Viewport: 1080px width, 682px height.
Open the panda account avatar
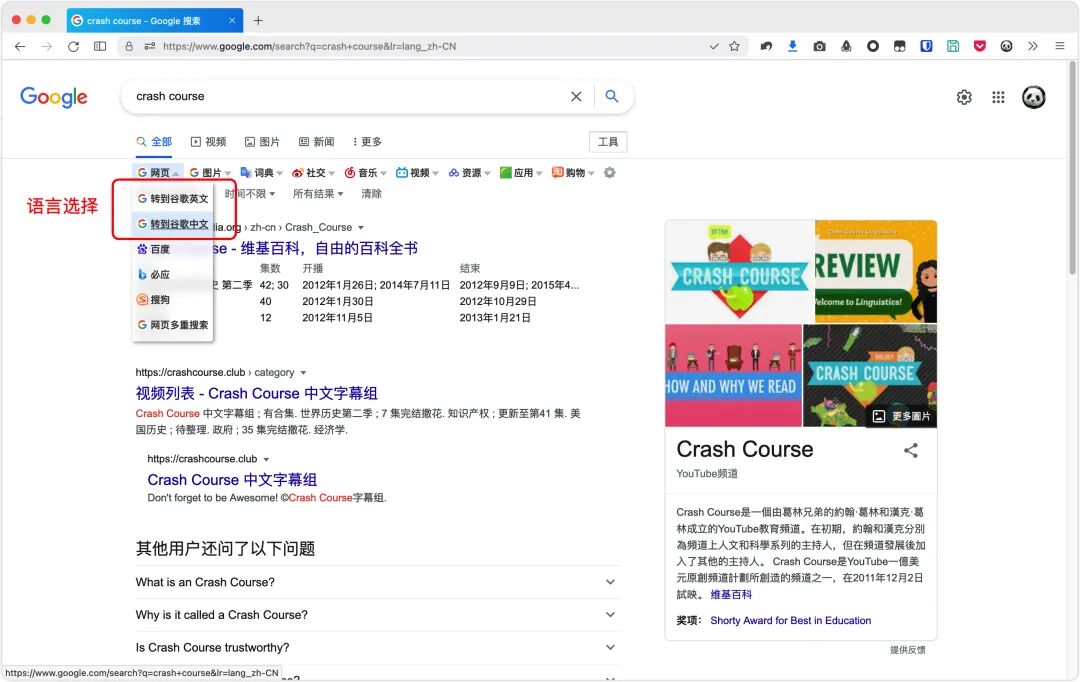click(1034, 97)
